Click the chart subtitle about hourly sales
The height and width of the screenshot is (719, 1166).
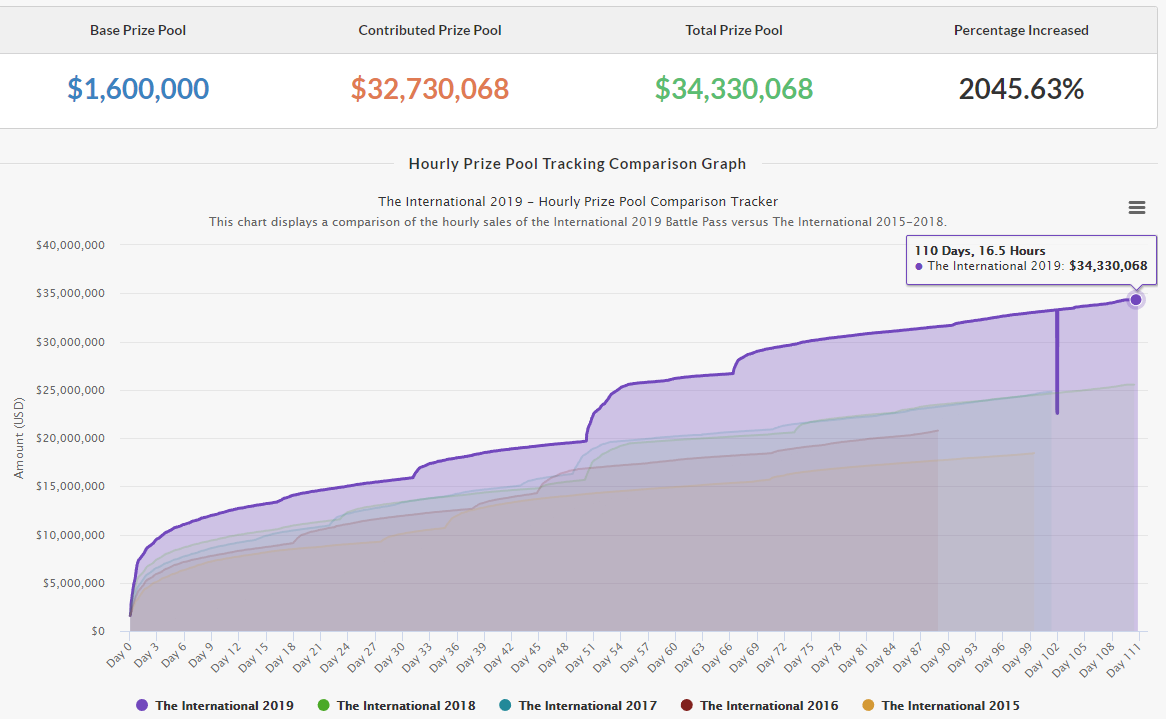point(578,222)
